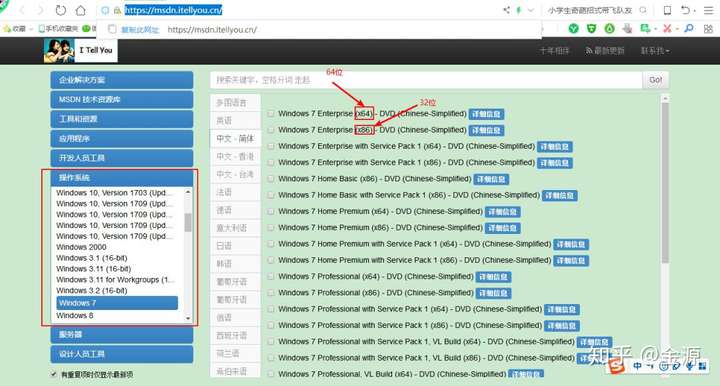Click the green lightning speed-mode icon
This screenshot has width=720, height=386.
click(519, 10)
